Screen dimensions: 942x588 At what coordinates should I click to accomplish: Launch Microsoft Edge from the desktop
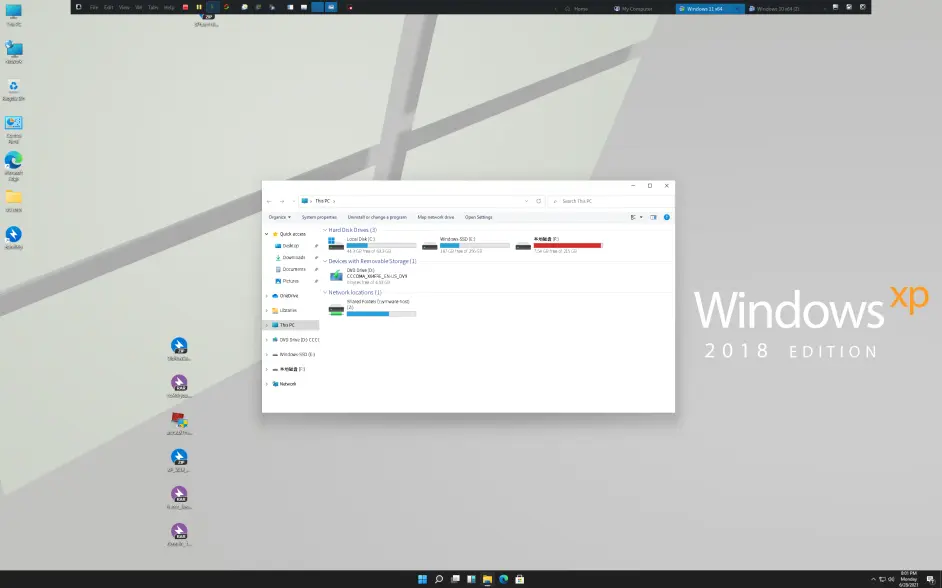tap(13, 166)
